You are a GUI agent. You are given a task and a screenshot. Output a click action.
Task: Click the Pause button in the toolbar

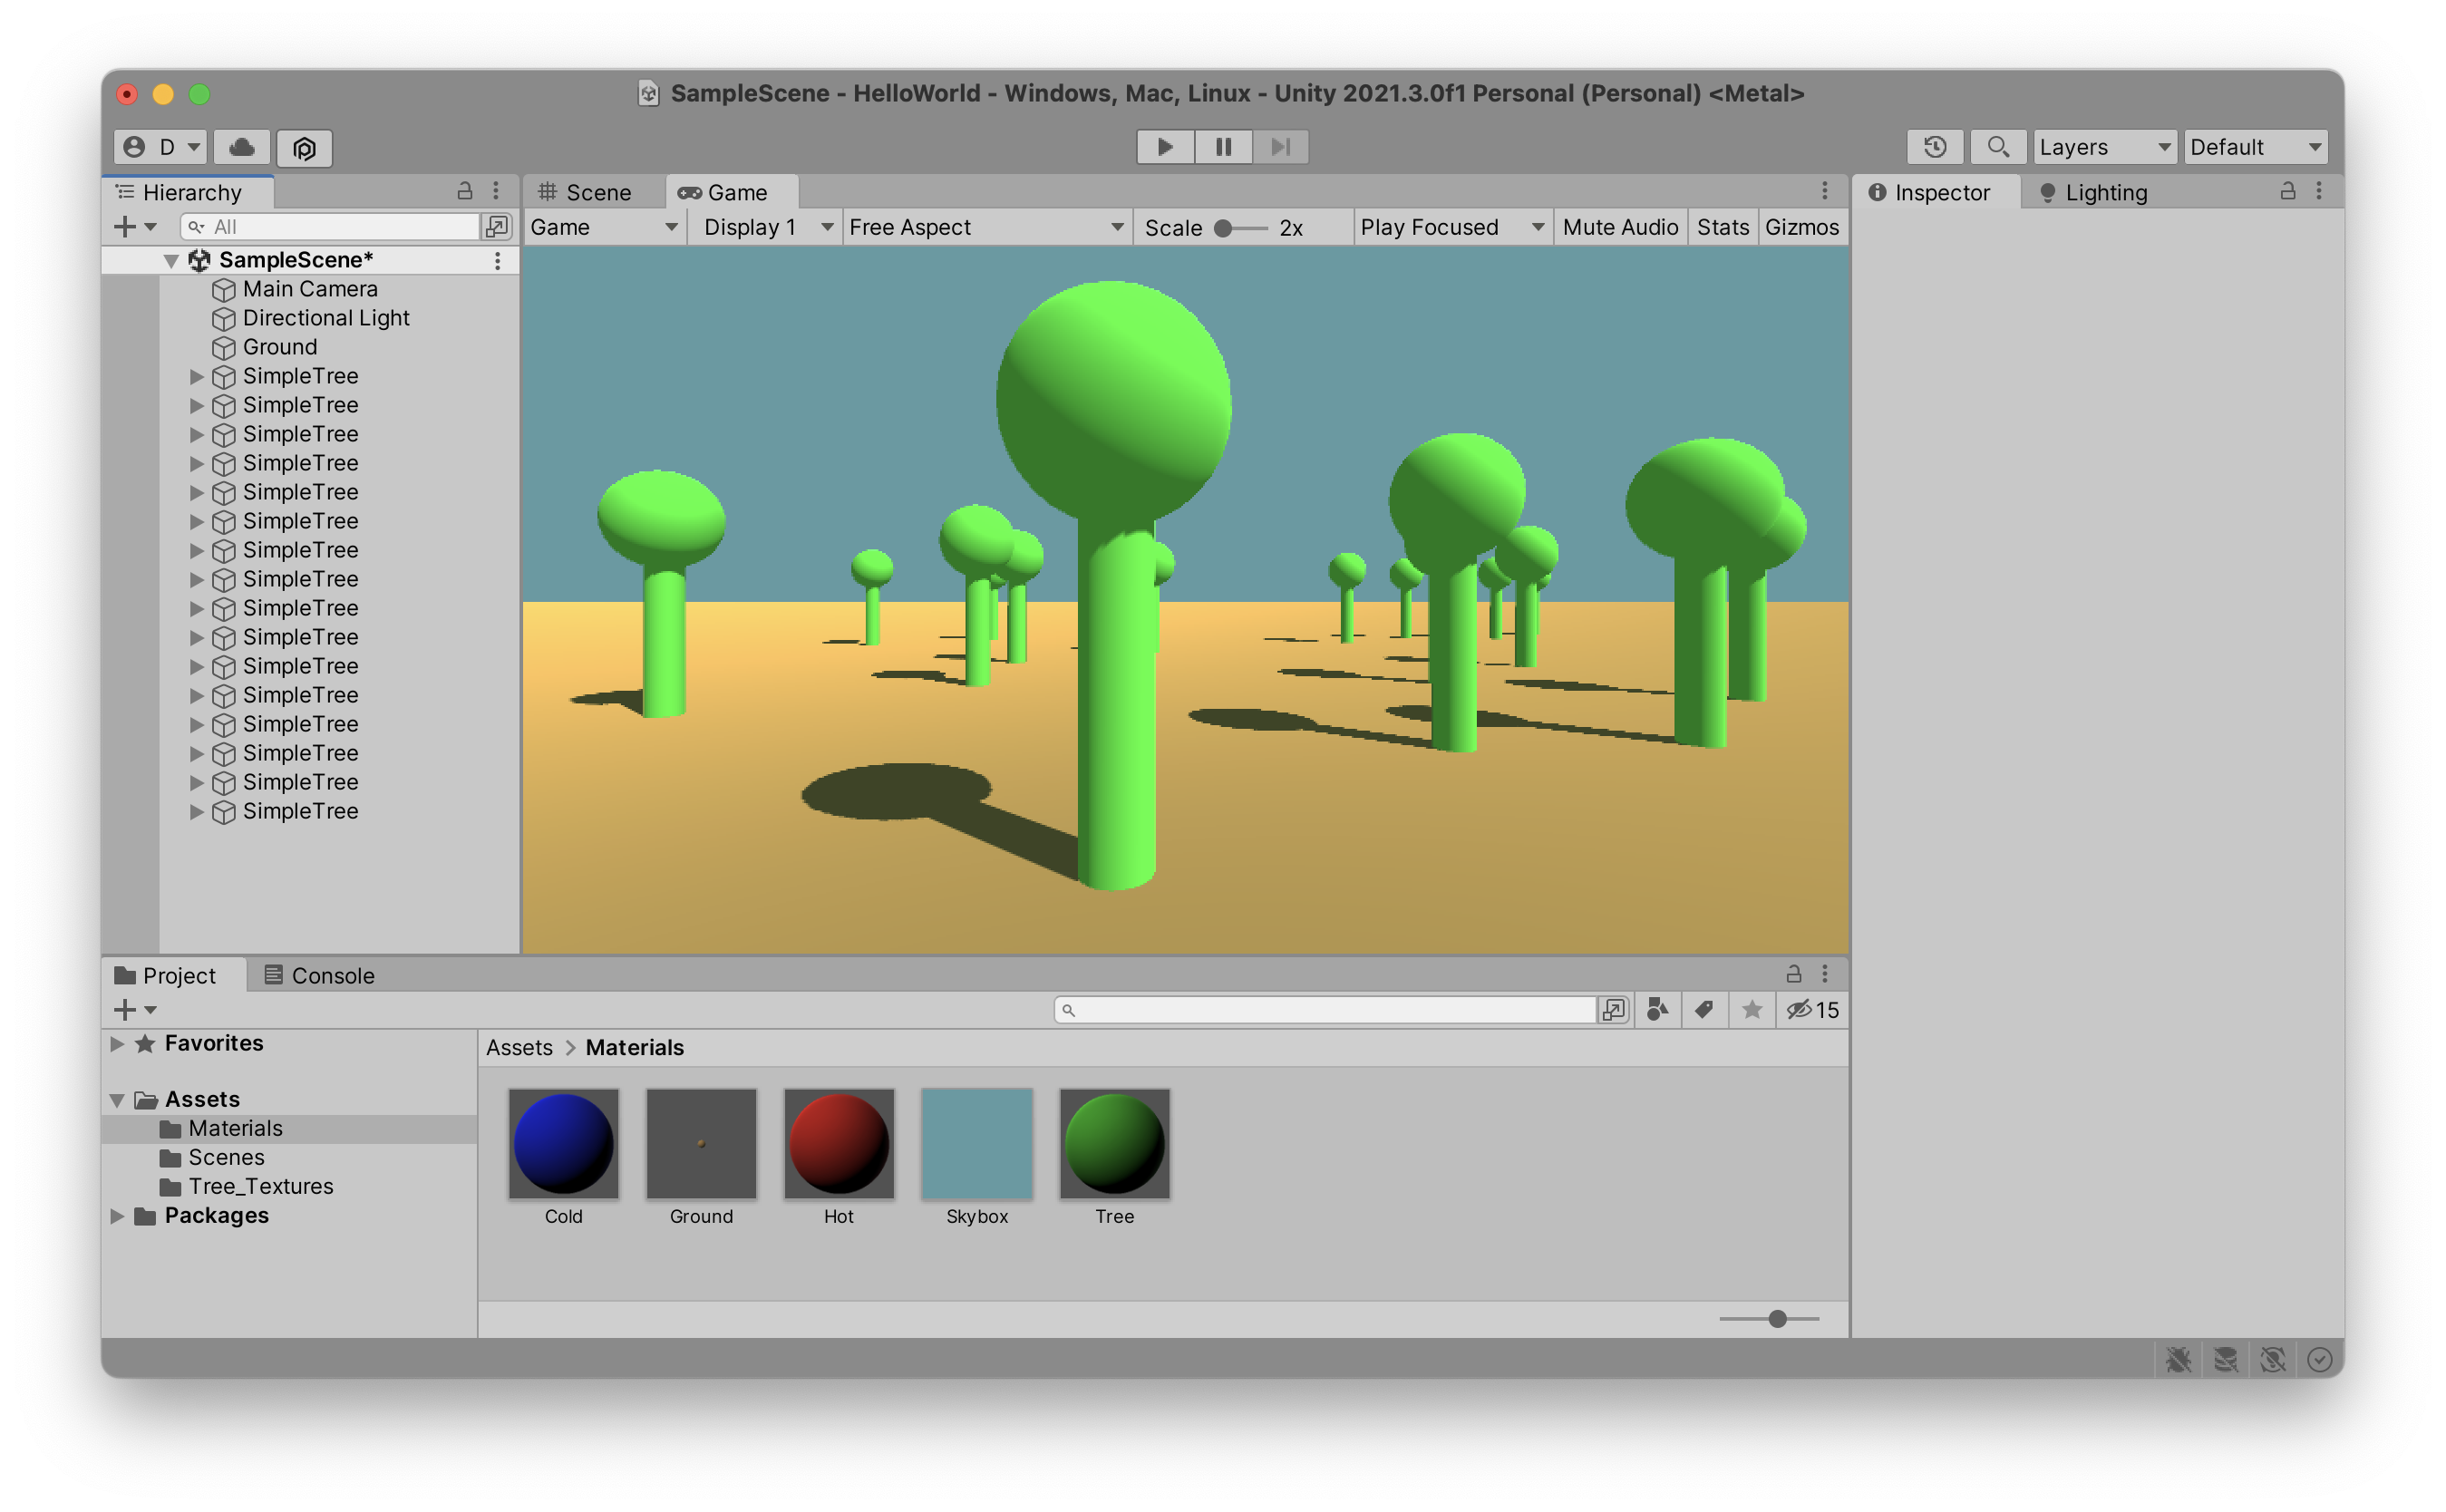(1223, 147)
